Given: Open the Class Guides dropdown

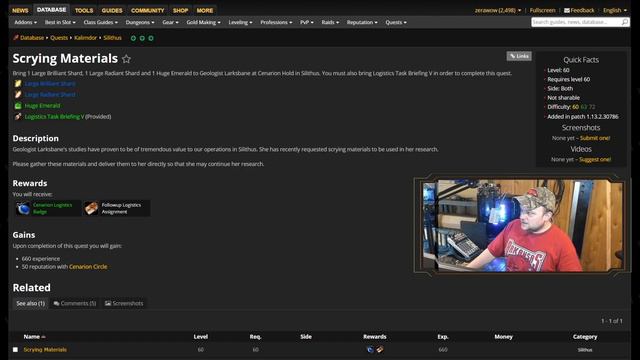Looking at the screenshot, I should (100, 22).
